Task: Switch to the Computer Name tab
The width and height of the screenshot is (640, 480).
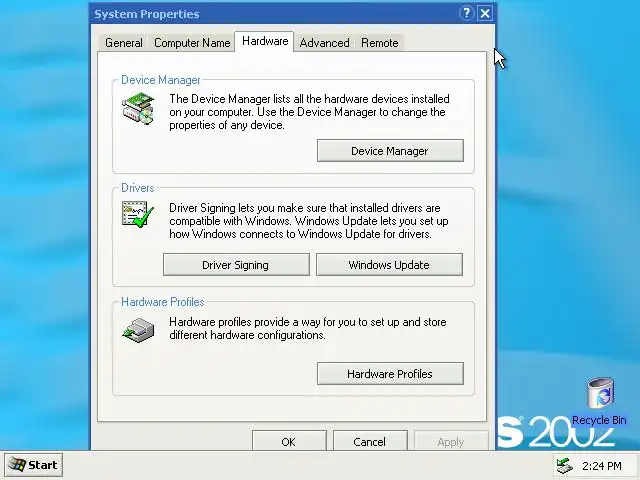Action: coord(192,43)
